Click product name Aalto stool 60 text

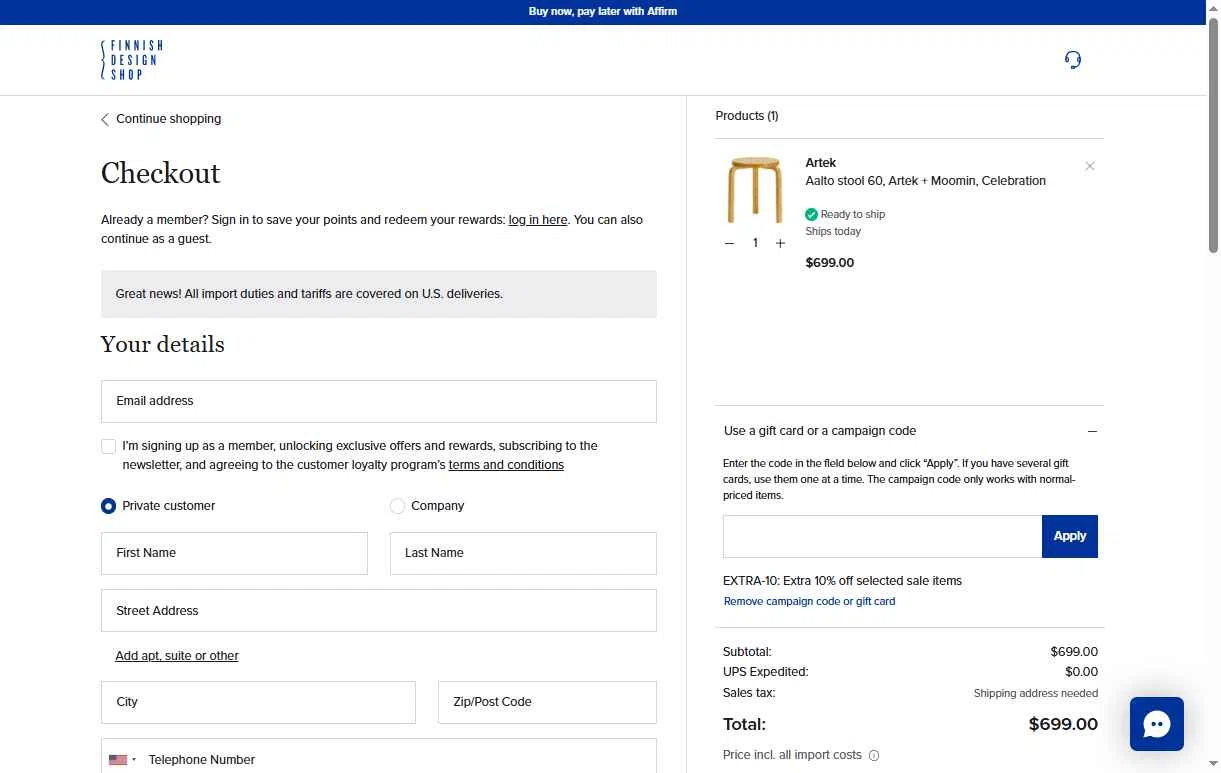[x=925, y=181]
